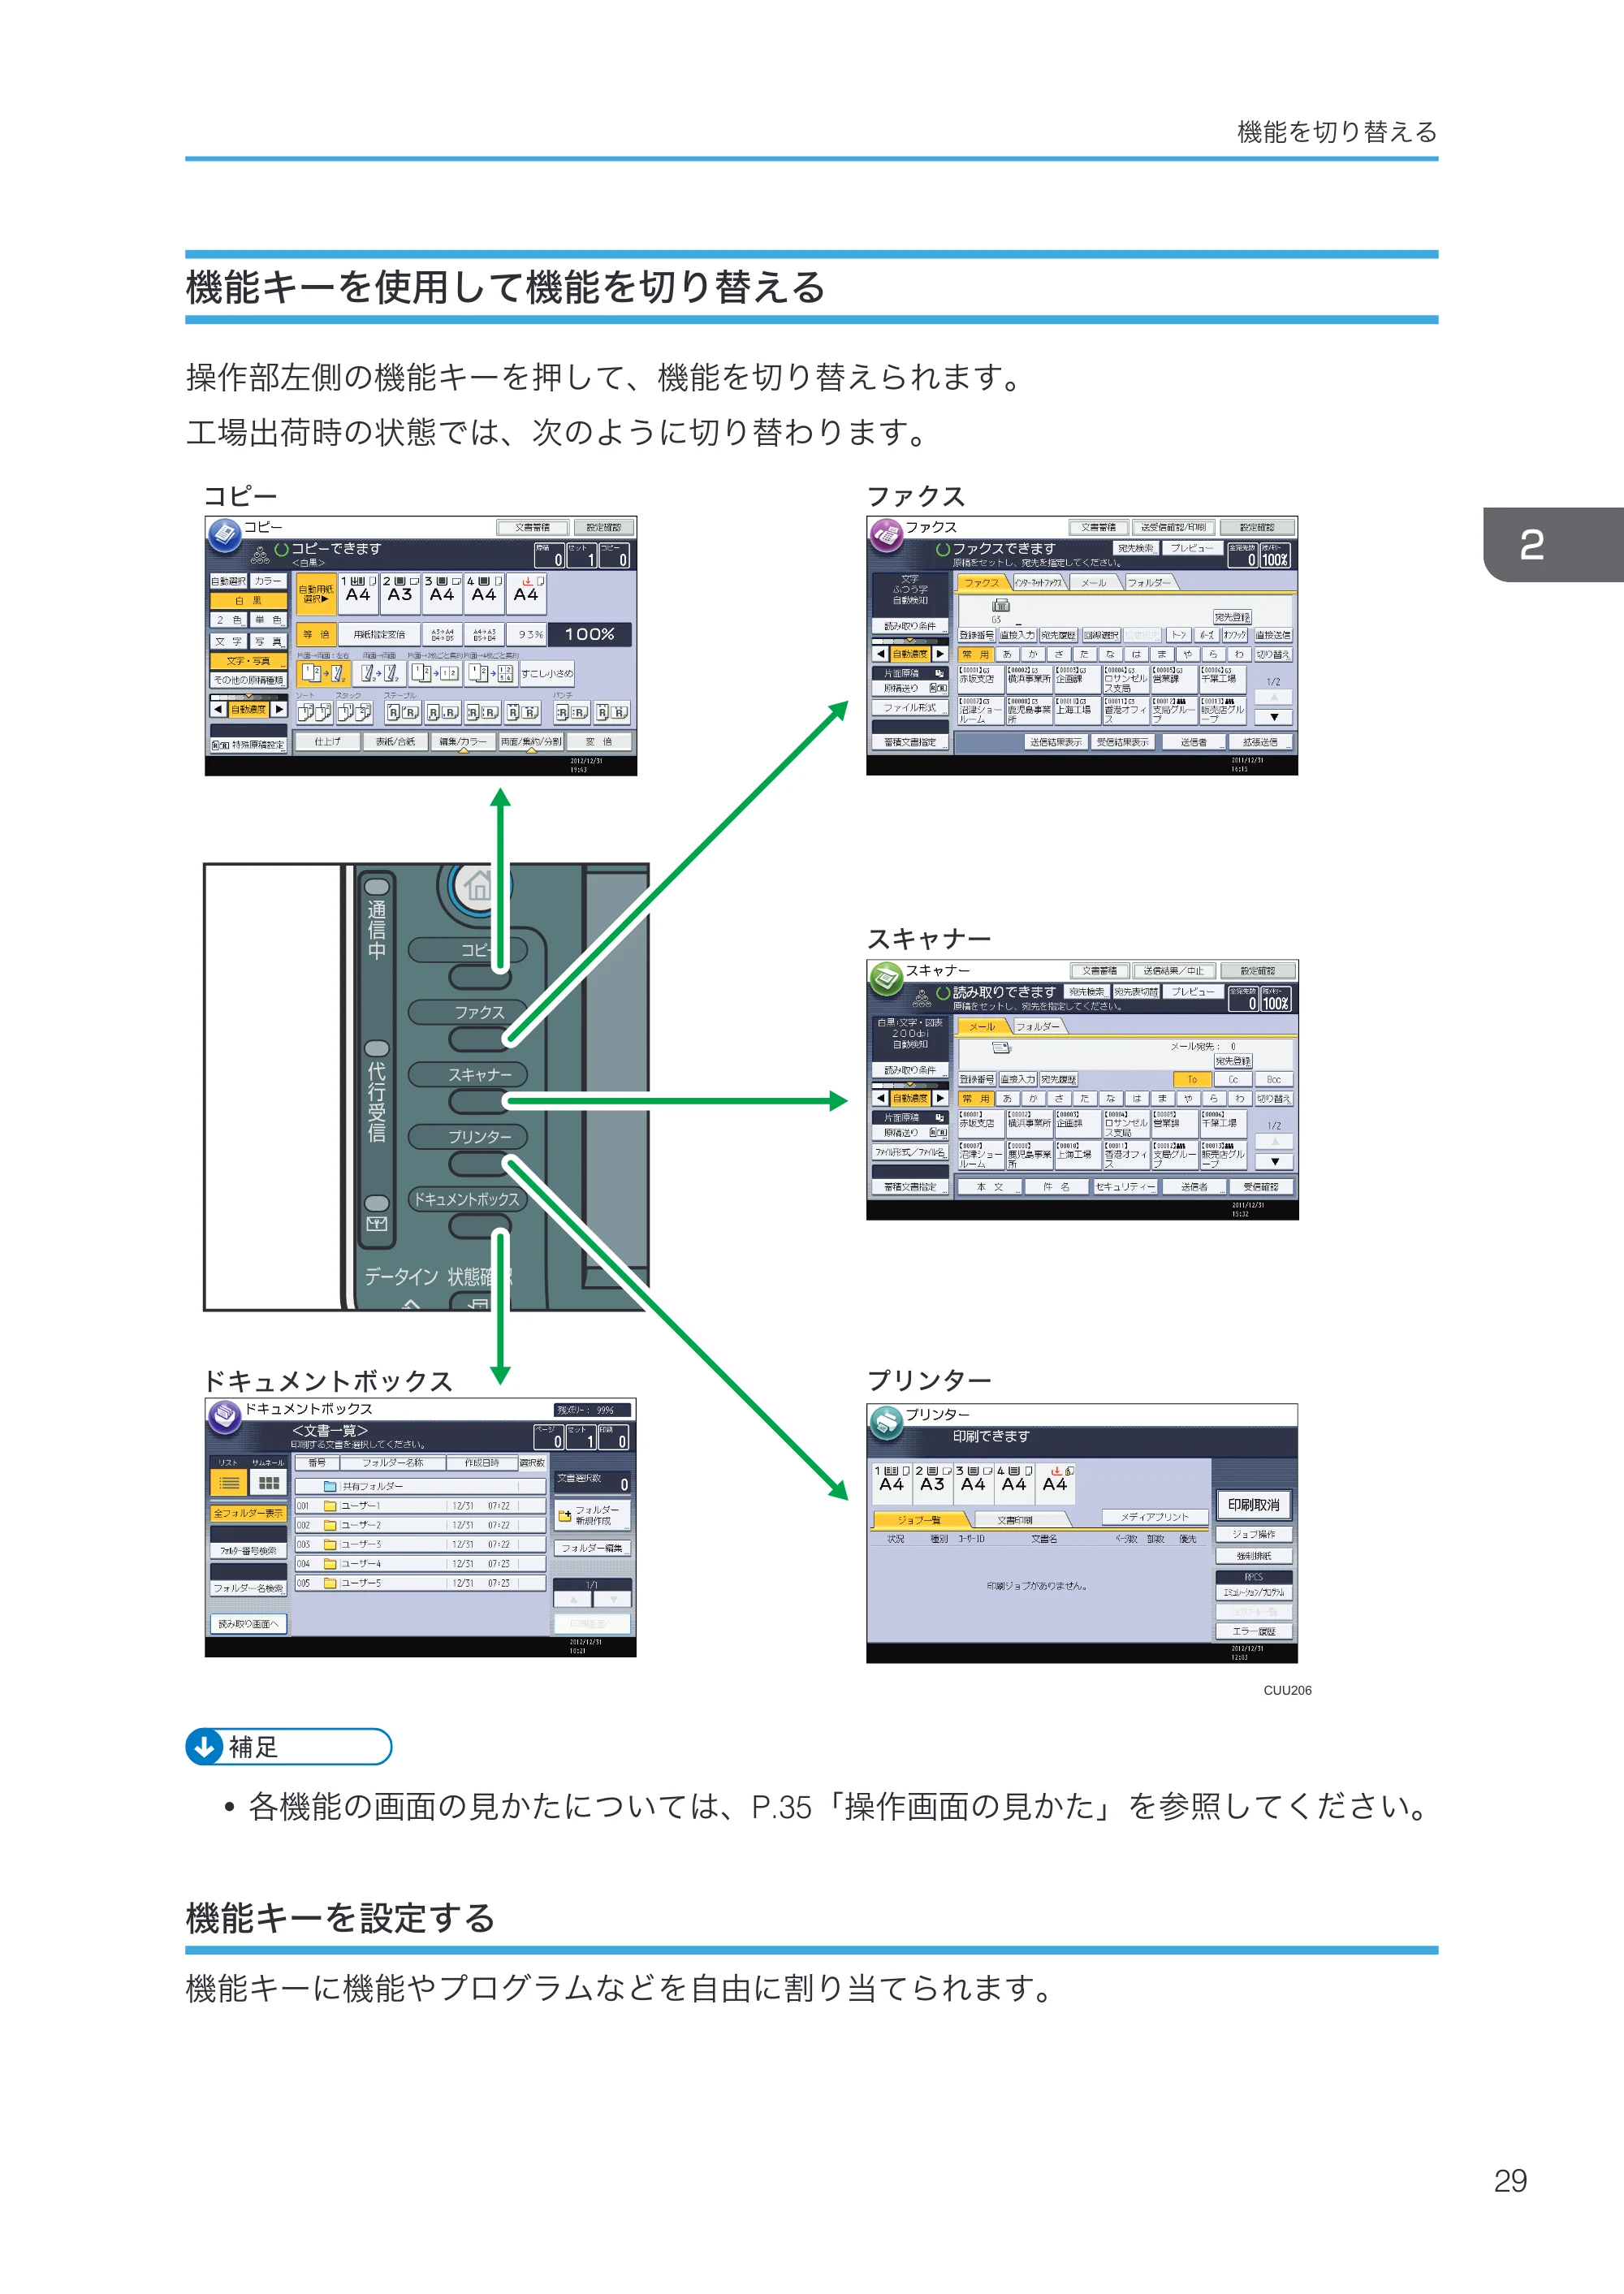
Task: Go to next page arrow on Fax destination list
Action: point(1273,717)
